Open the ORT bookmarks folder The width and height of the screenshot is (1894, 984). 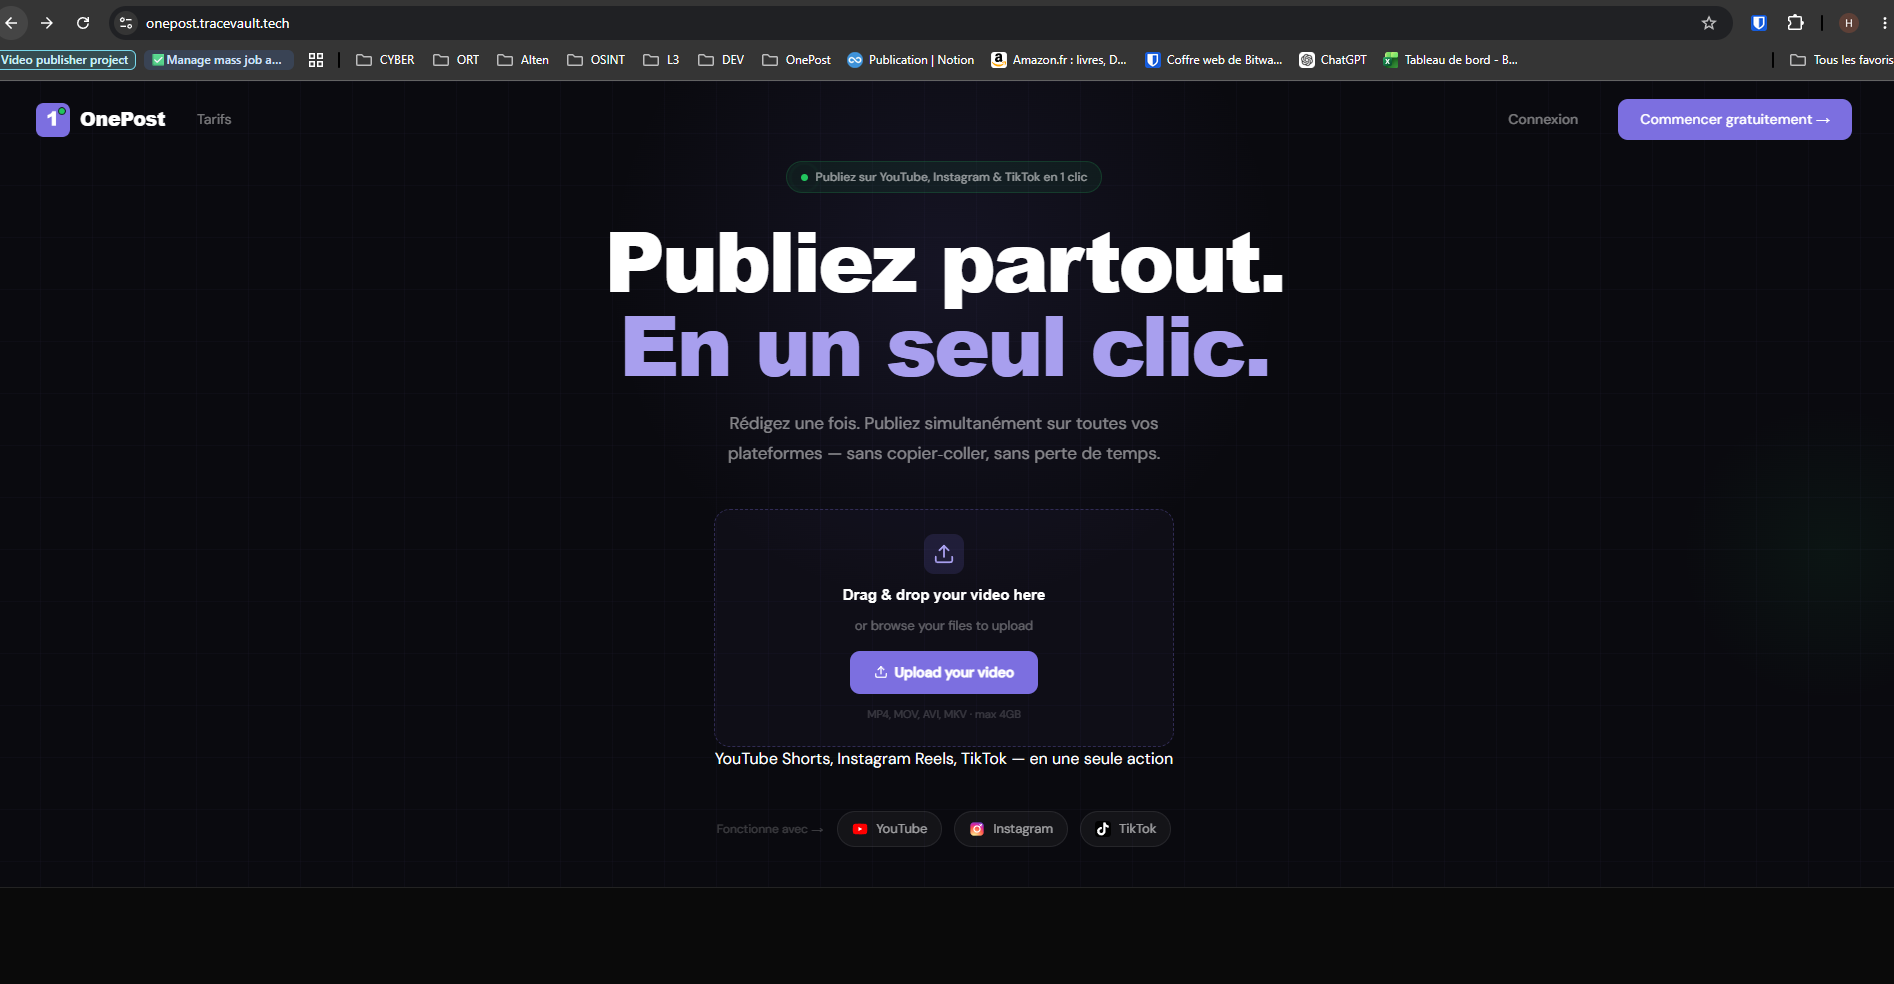pyautogui.click(x=456, y=60)
